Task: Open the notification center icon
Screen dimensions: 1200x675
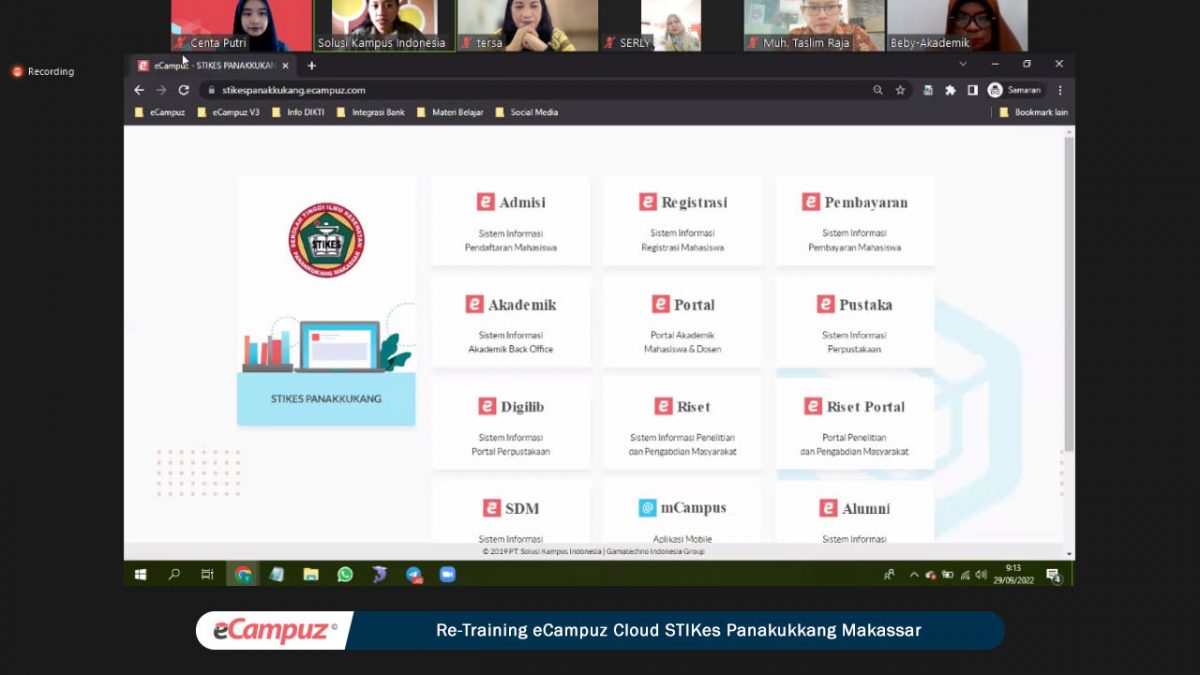Action: [1052, 574]
